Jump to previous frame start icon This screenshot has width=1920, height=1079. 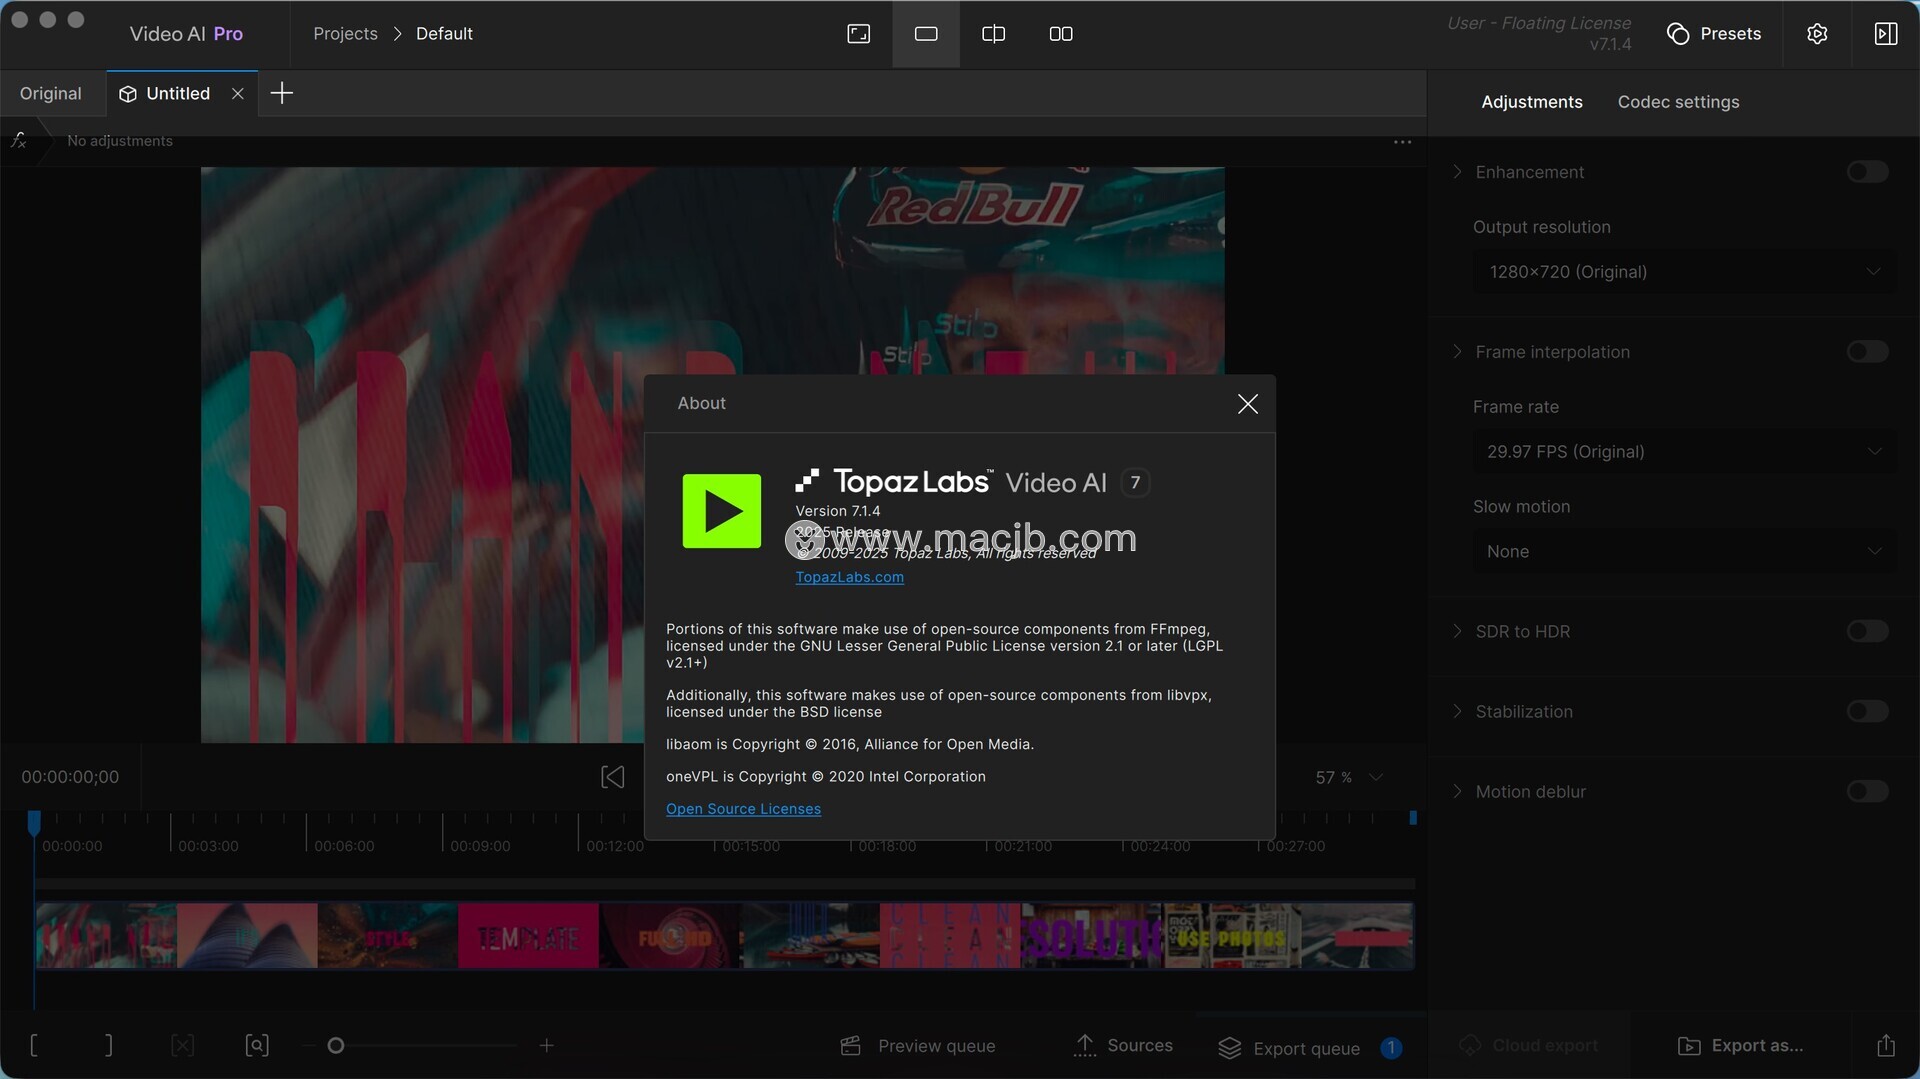pyautogui.click(x=613, y=777)
